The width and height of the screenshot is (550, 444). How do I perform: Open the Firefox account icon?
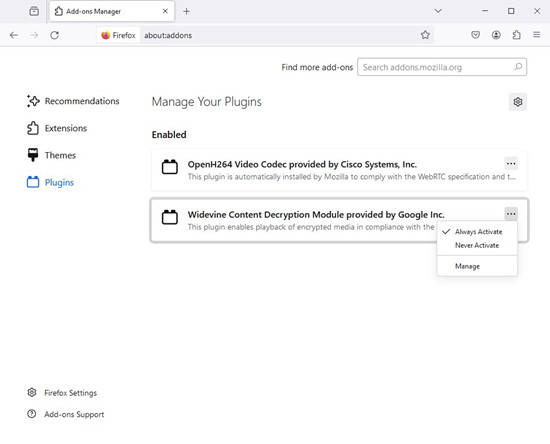pyautogui.click(x=496, y=35)
